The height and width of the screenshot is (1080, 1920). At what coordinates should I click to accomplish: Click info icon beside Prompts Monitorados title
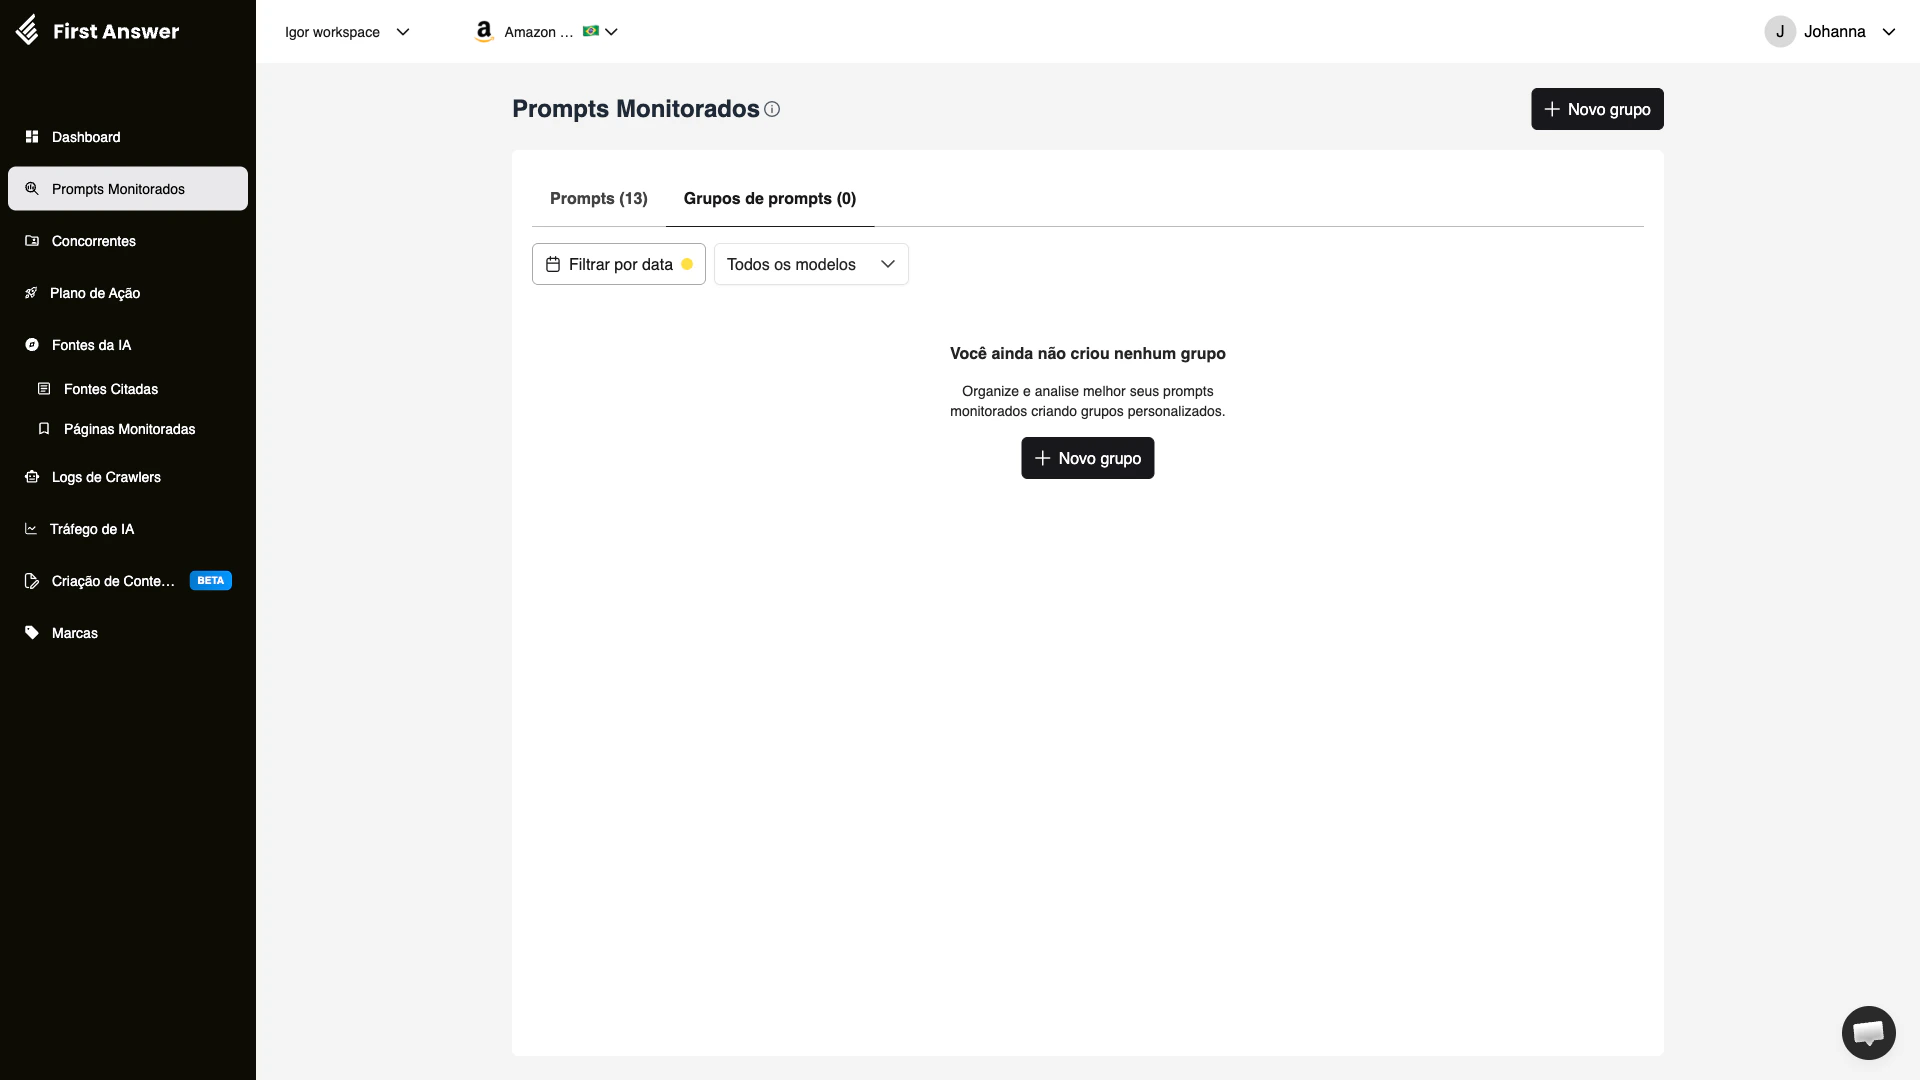772,109
